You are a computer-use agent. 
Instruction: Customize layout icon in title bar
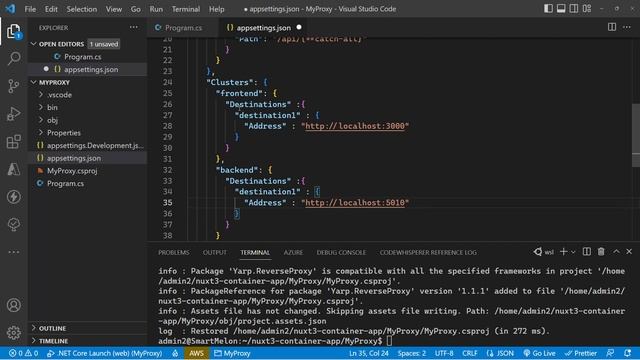(587, 9)
